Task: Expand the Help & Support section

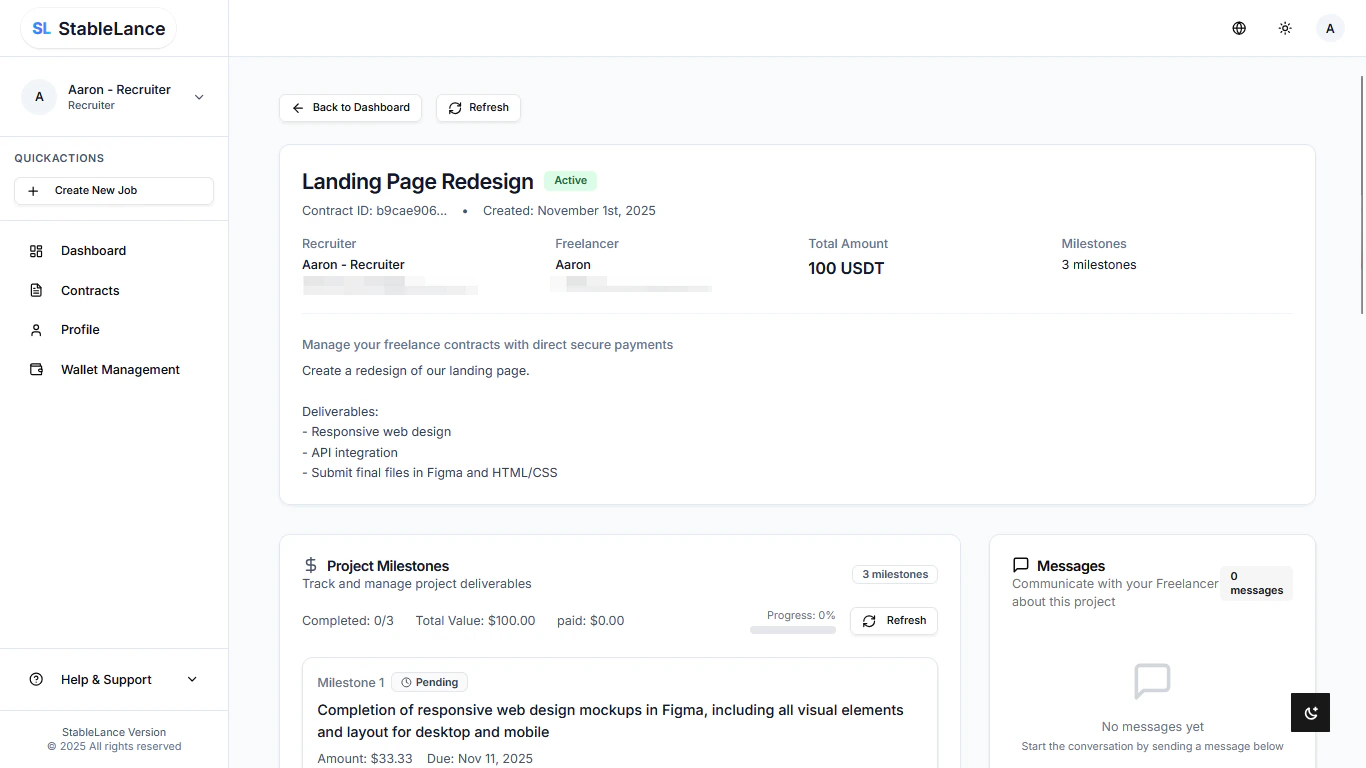Action: tap(105, 679)
